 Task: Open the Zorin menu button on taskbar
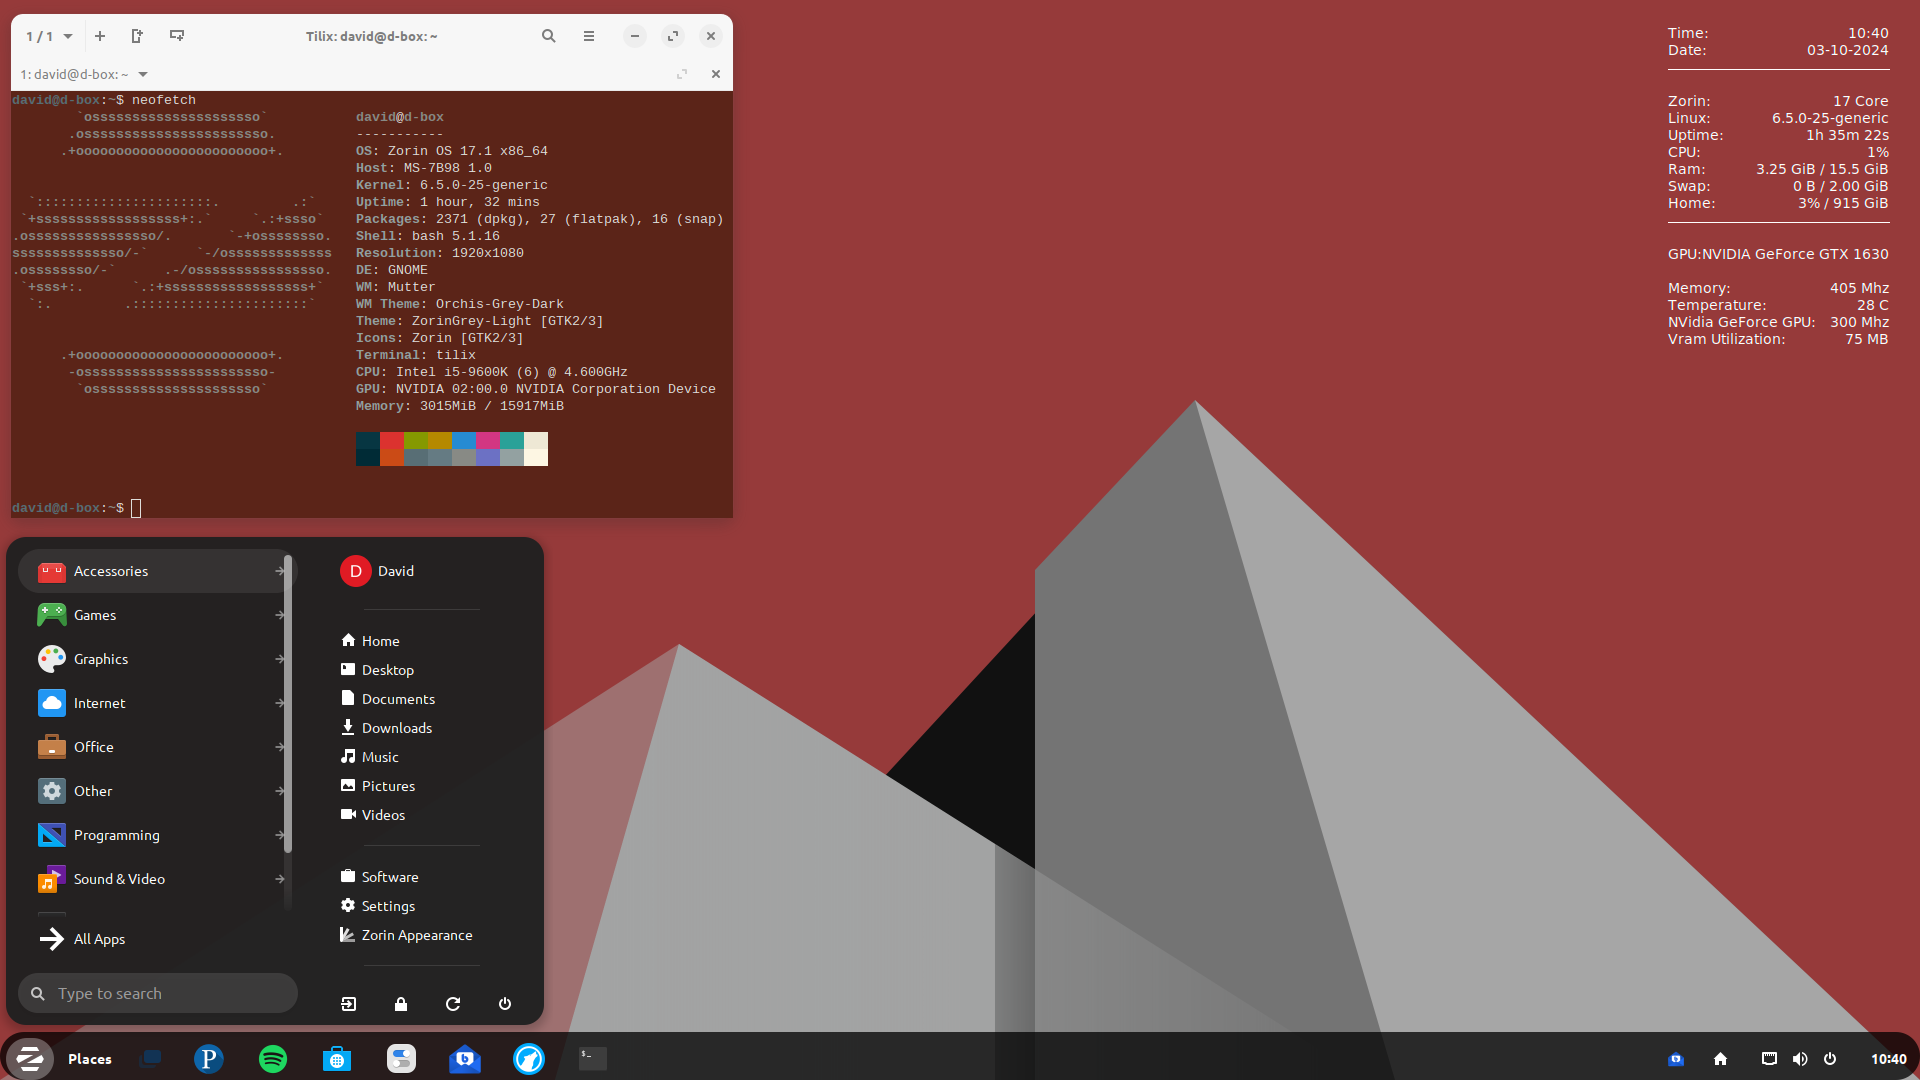30,1058
